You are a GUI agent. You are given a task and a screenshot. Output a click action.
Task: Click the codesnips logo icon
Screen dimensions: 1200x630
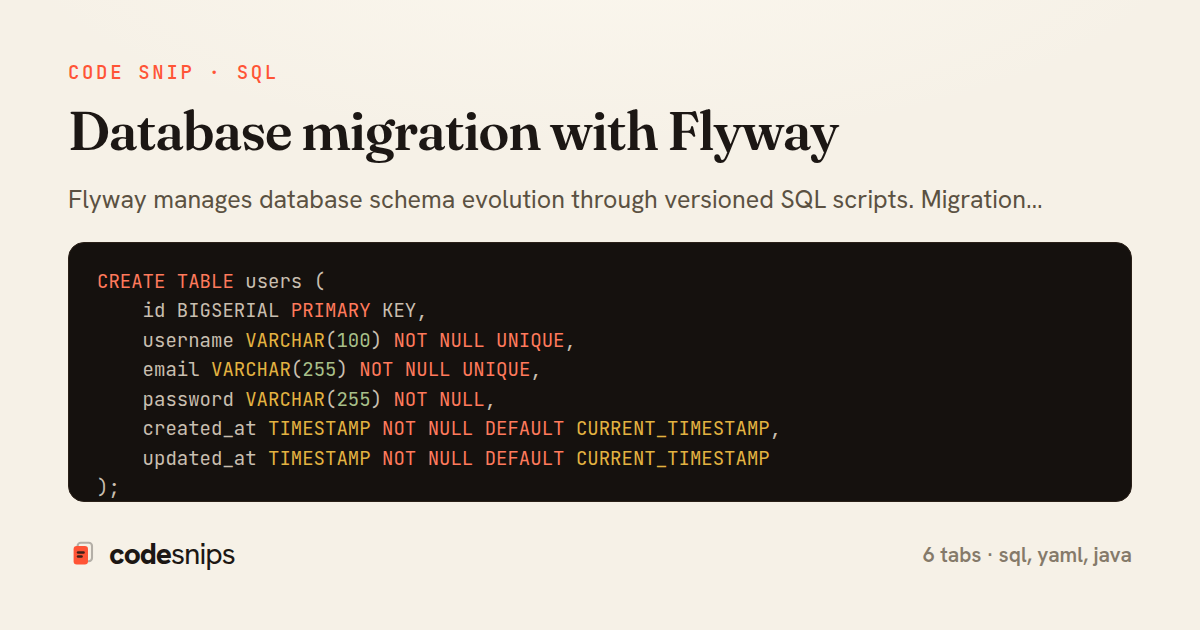pos(83,554)
